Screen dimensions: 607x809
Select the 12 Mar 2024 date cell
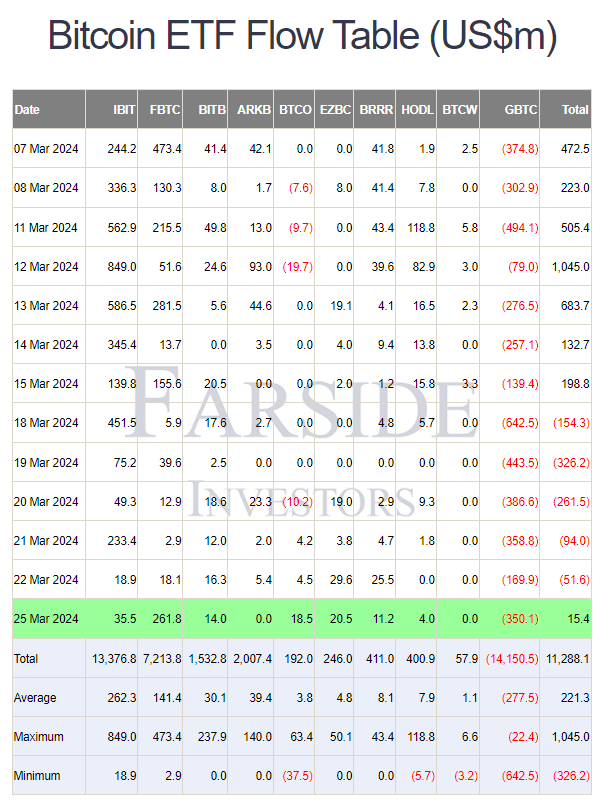(49, 267)
